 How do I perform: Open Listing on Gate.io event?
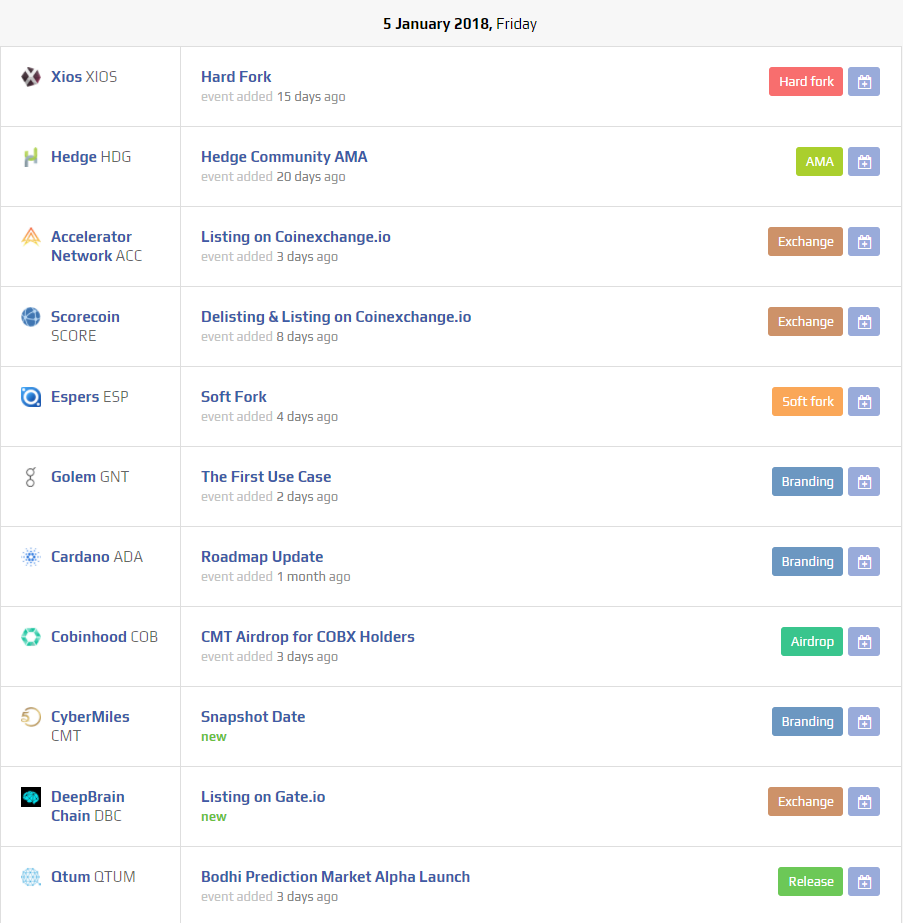tap(263, 798)
